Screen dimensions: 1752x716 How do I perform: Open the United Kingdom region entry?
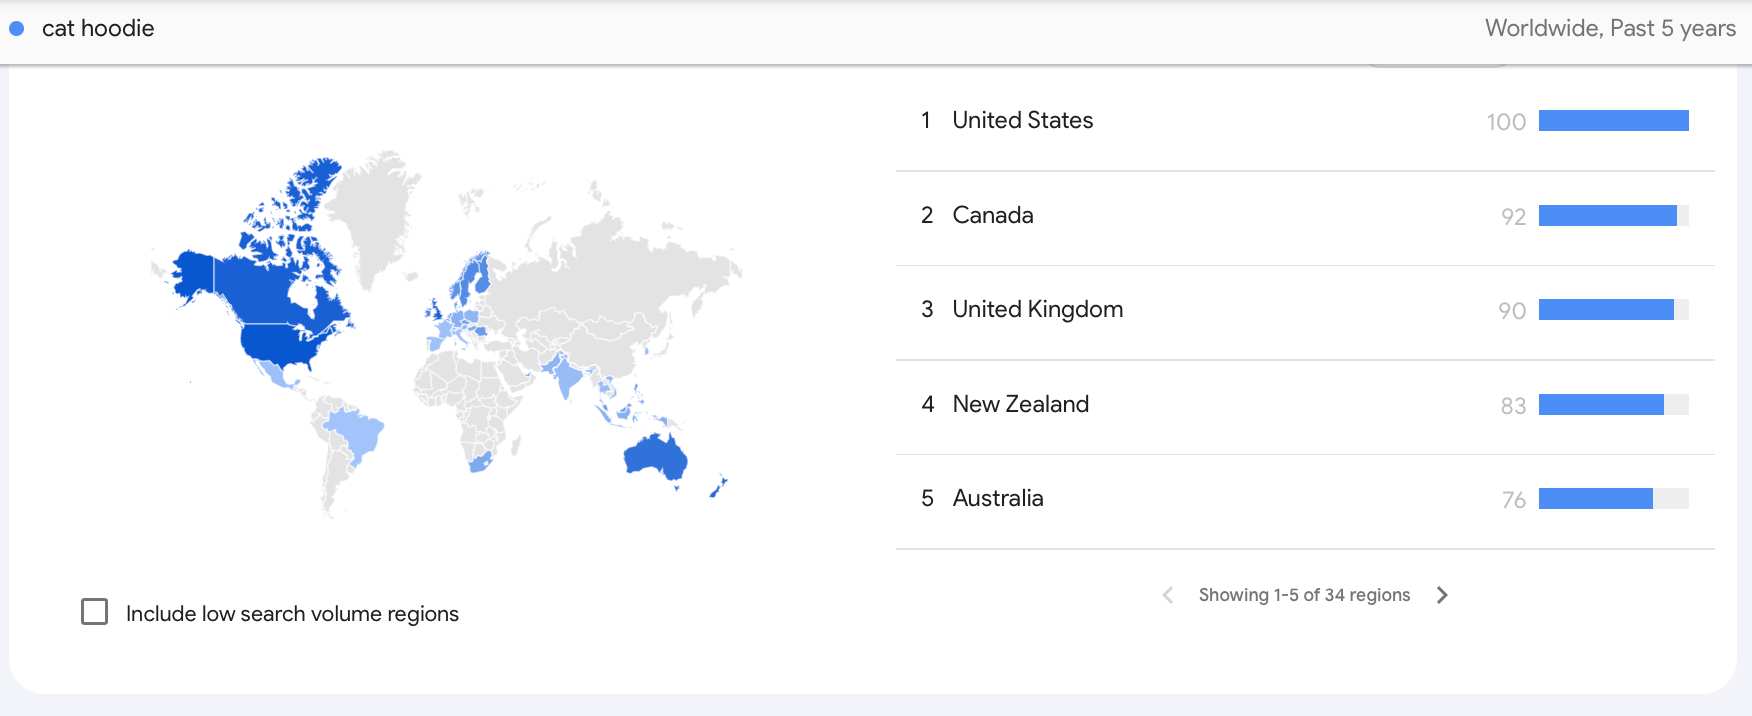coord(1037,310)
